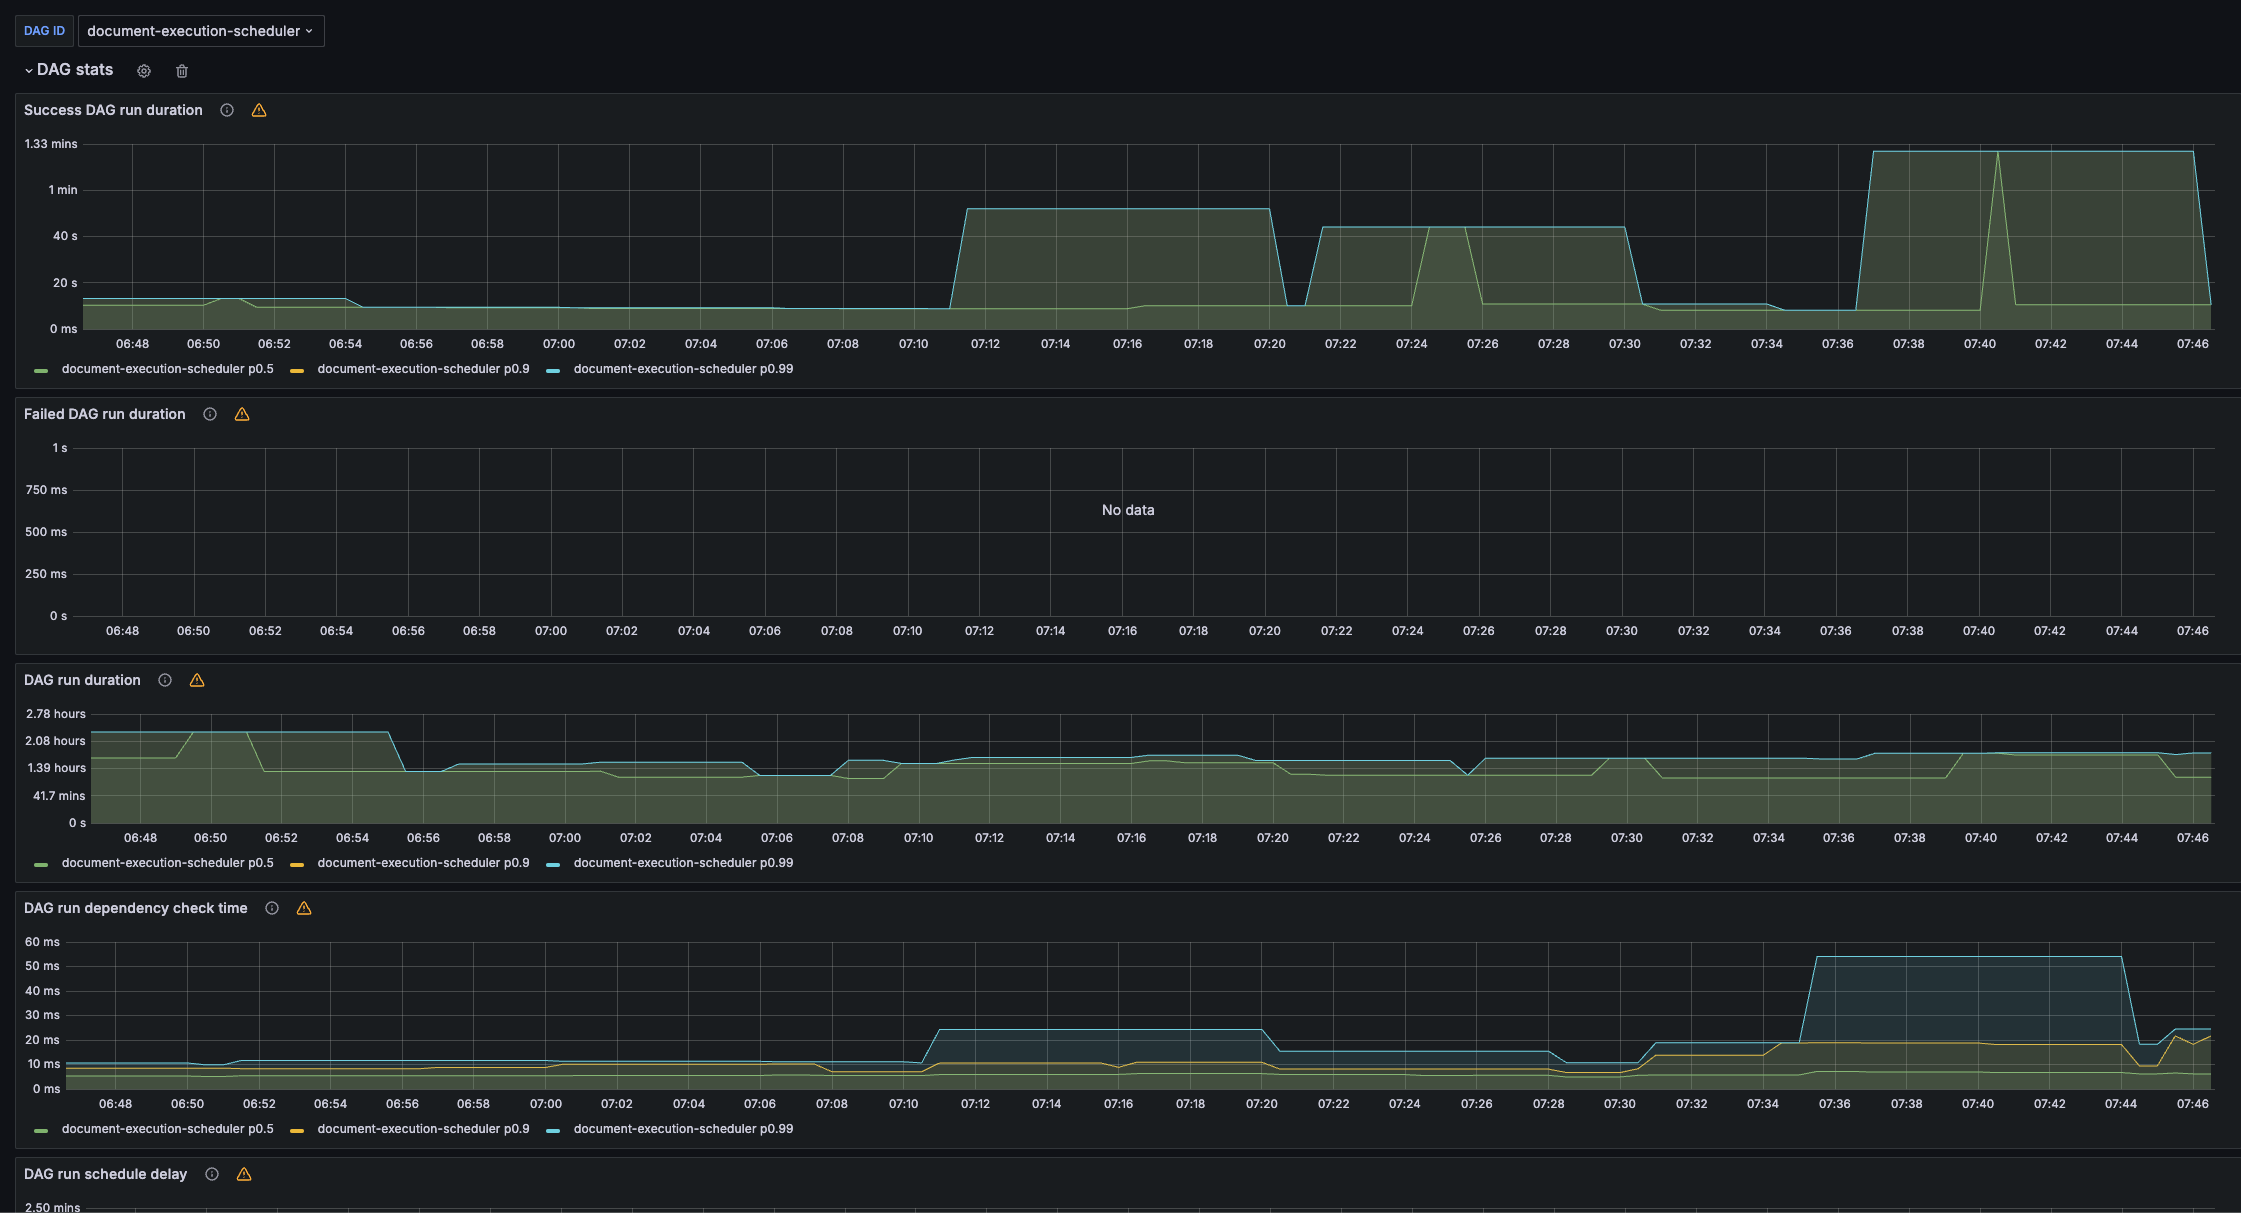Image resolution: width=2241 pixels, height=1213 pixels.
Task: Click warning triangle on Success DAG run duration
Action: [259, 110]
